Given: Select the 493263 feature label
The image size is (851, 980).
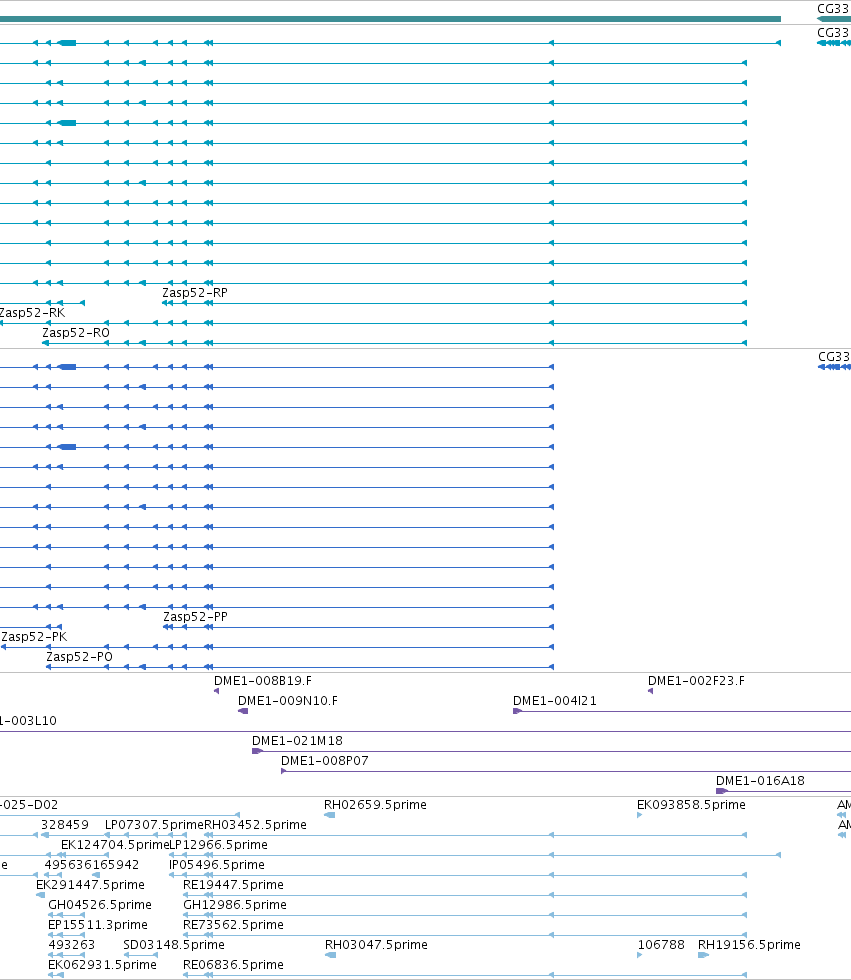Looking at the screenshot, I should pyautogui.click(x=72, y=944).
